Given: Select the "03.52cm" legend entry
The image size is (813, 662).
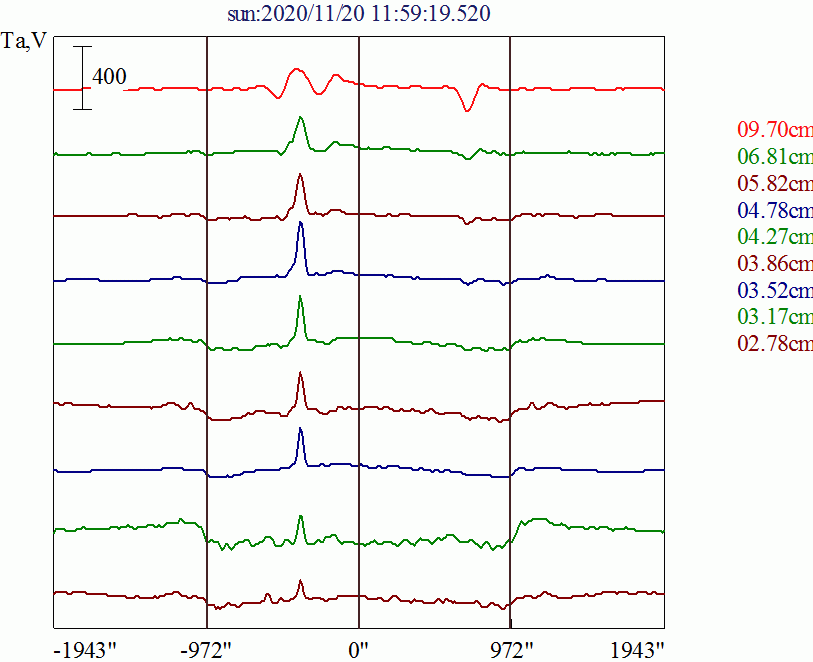Looking at the screenshot, I should coord(775,290).
